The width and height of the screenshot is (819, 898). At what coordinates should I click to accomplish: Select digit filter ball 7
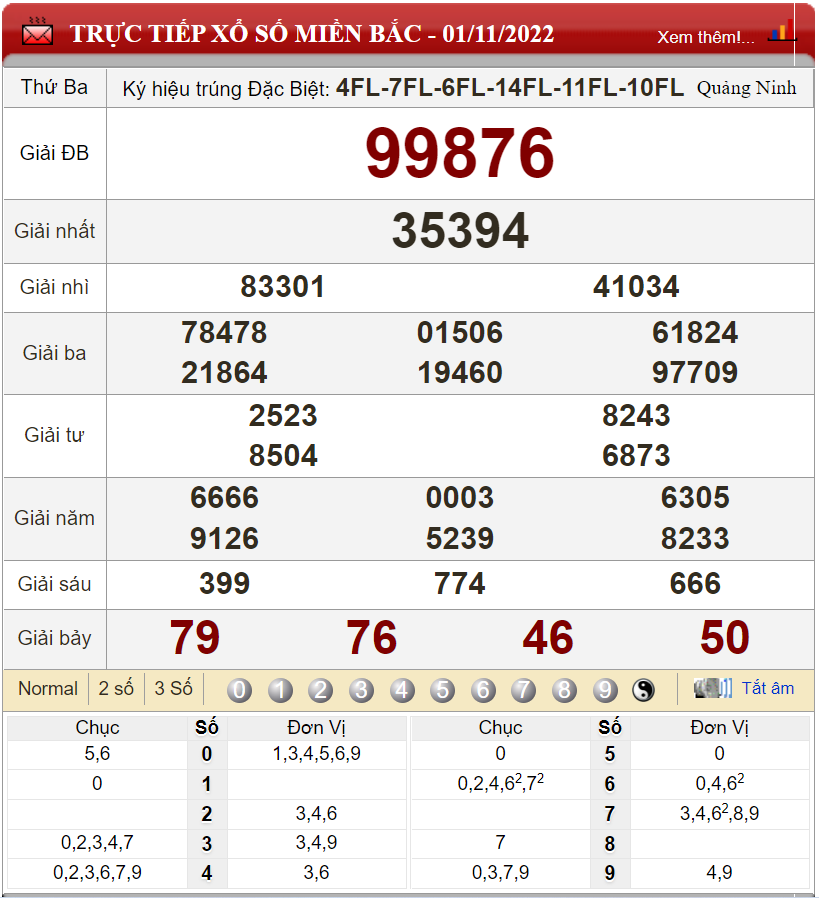click(523, 690)
